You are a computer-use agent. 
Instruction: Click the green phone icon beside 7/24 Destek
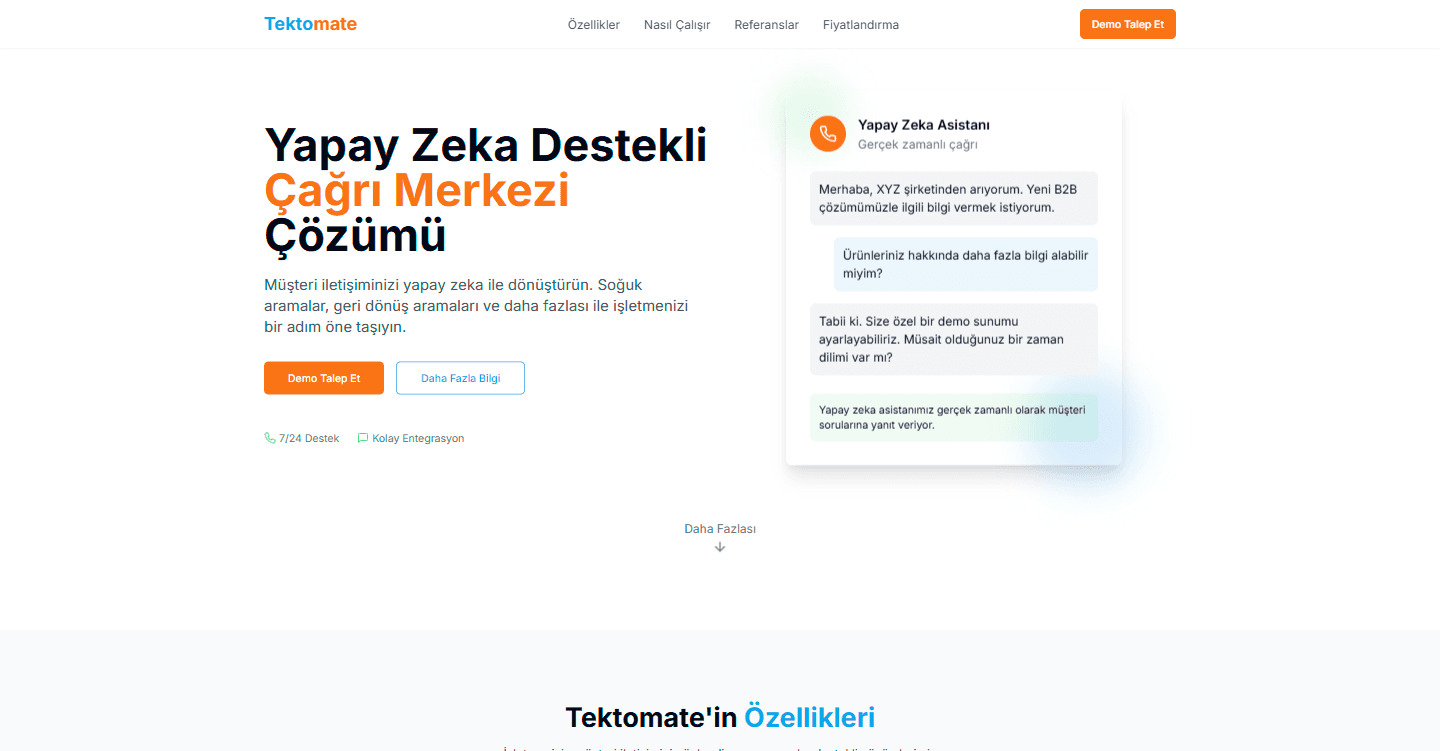(270, 438)
